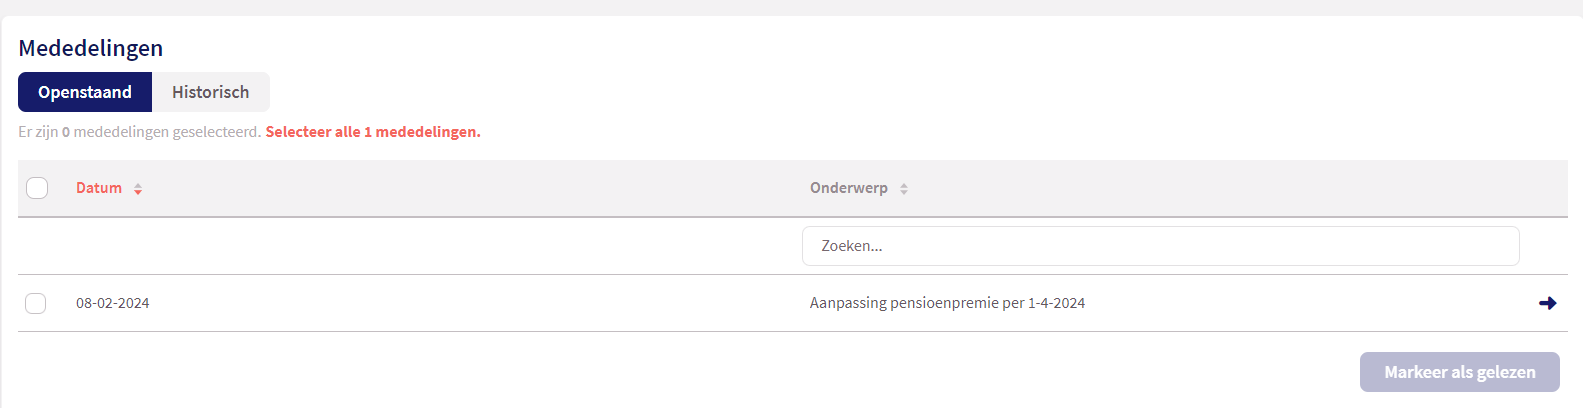
Task: Sort by the Datum column header label
Action: (99, 188)
